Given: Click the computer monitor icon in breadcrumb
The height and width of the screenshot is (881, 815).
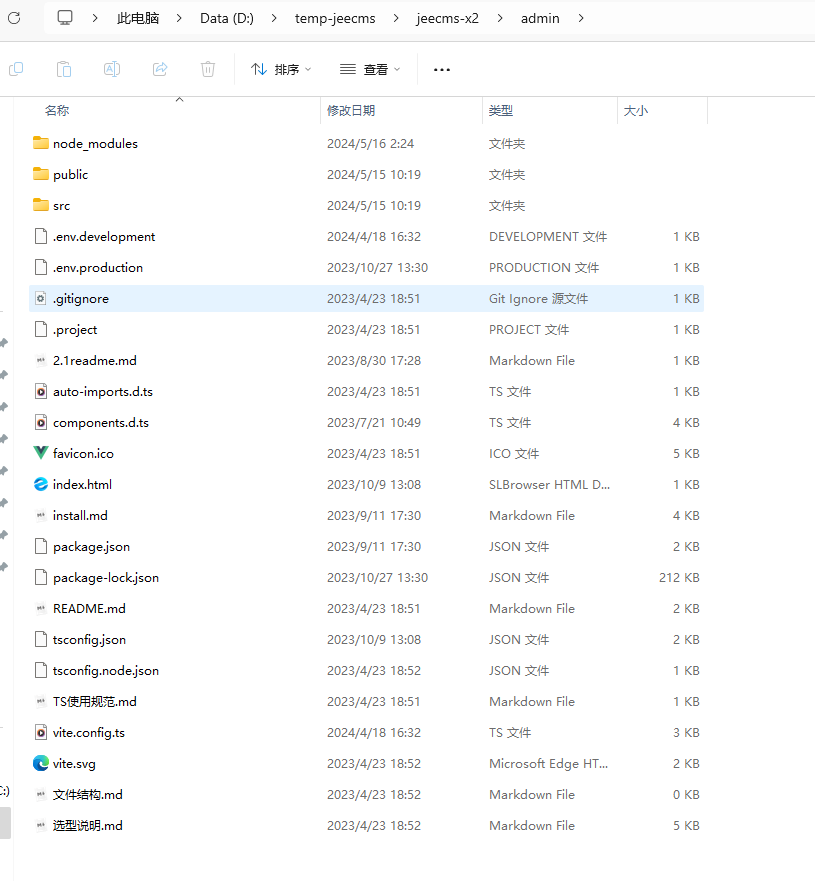Looking at the screenshot, I should (65, 18).
